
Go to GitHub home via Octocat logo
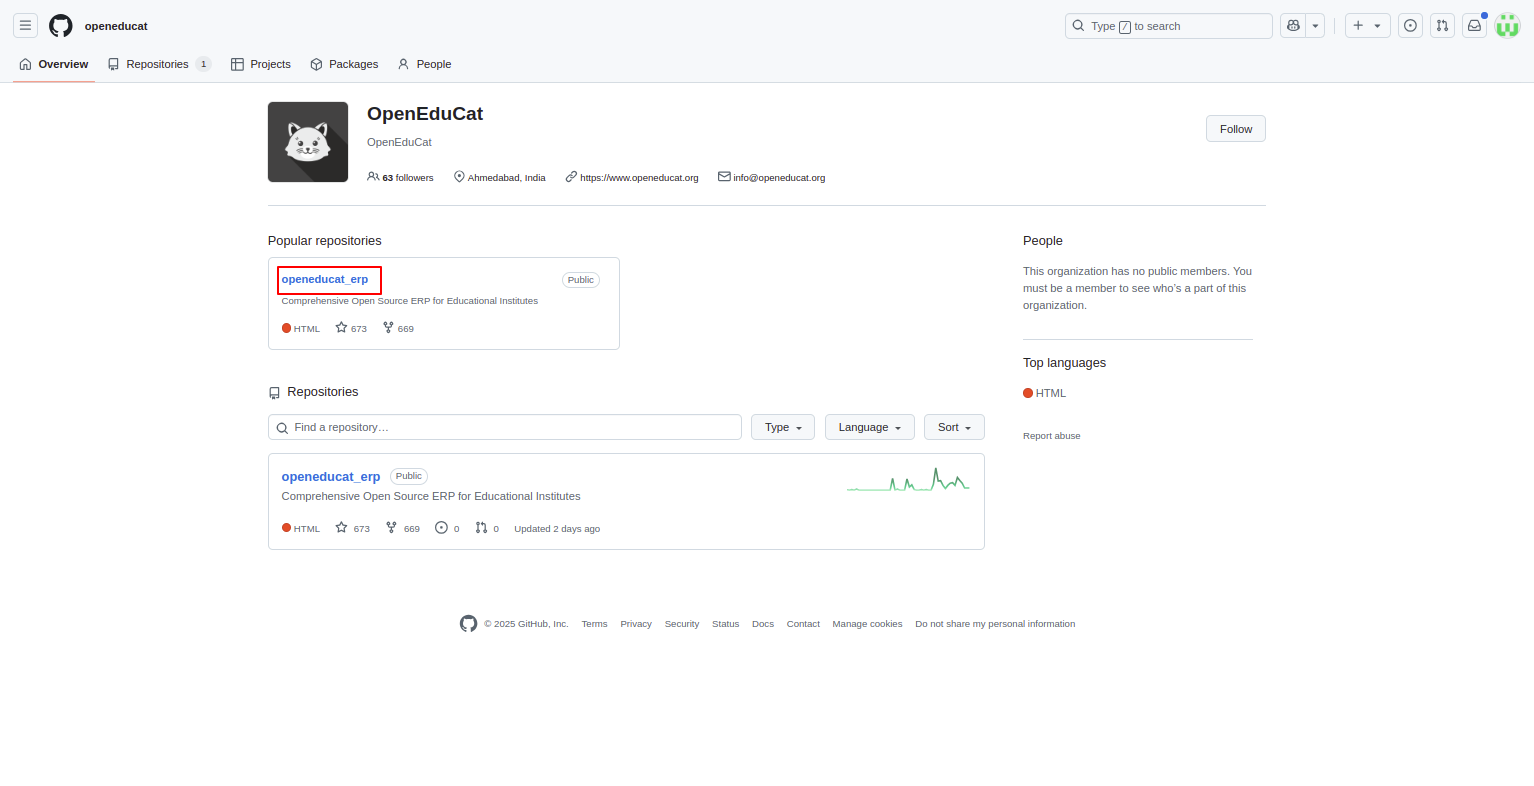point(61,26)
